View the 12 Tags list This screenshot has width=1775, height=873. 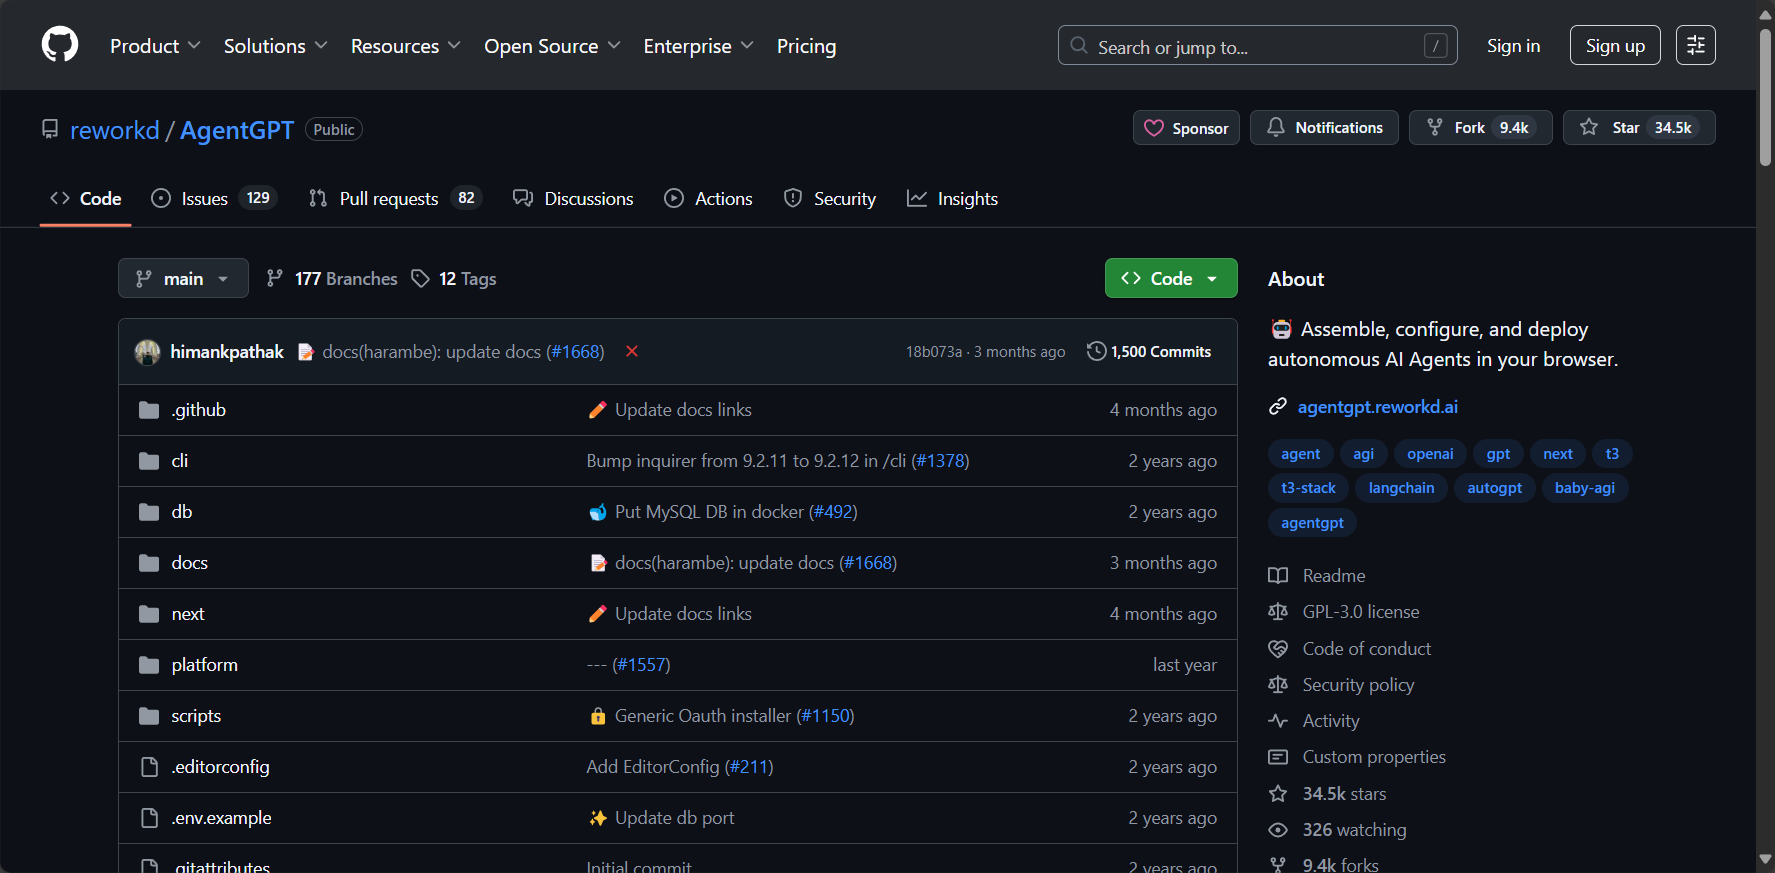coord(454,278)
